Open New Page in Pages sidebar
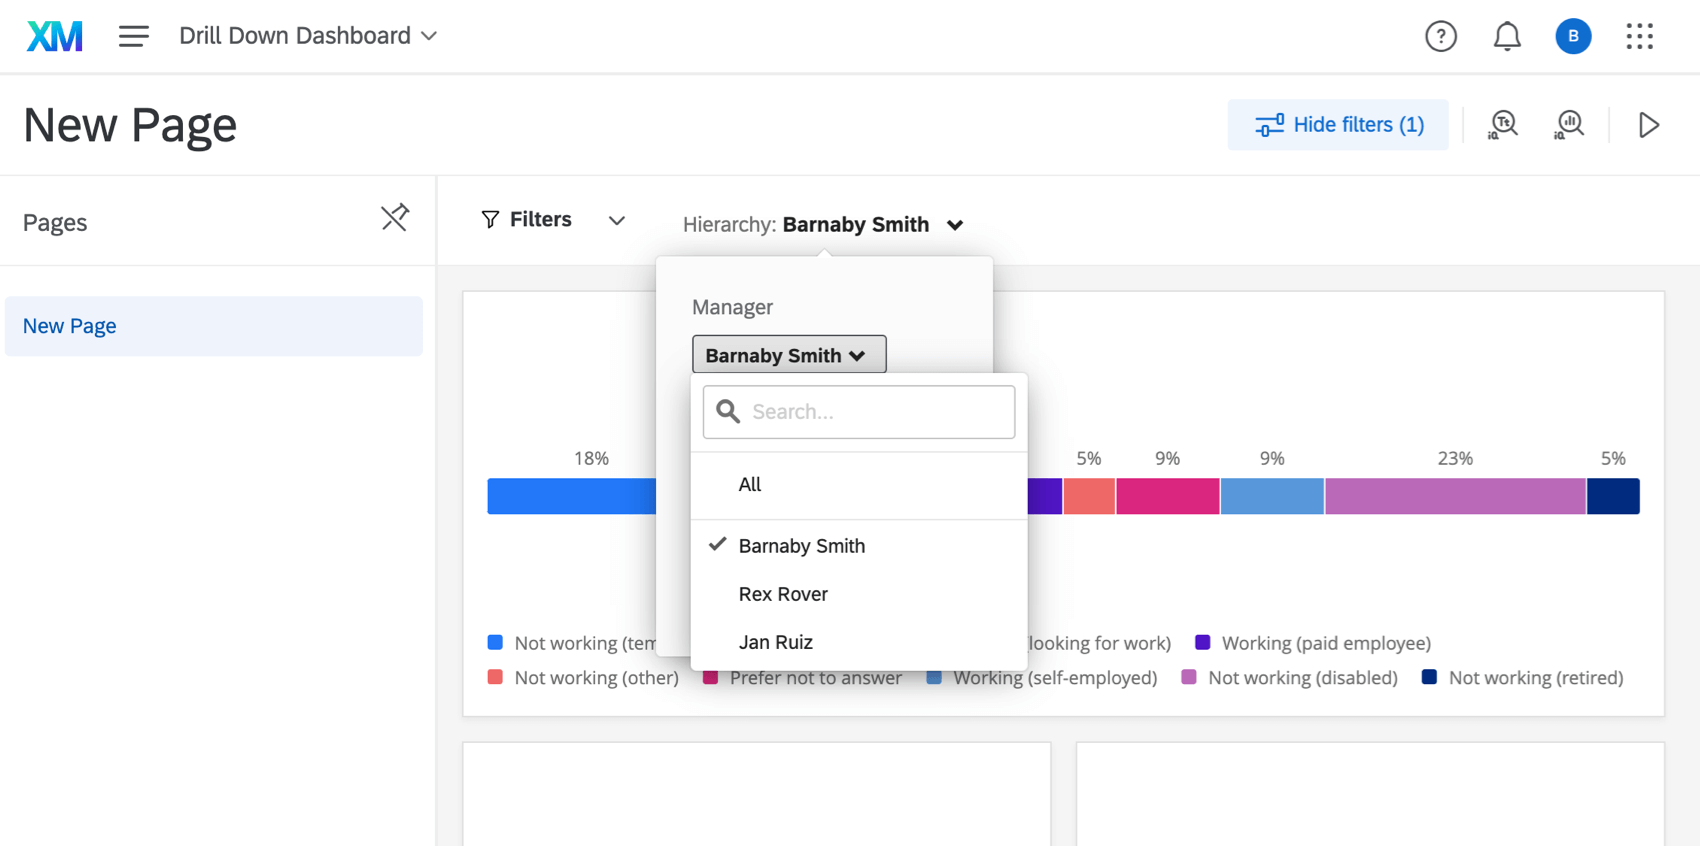Screen dimensions: 1700x846 click(x=214, y=326)
